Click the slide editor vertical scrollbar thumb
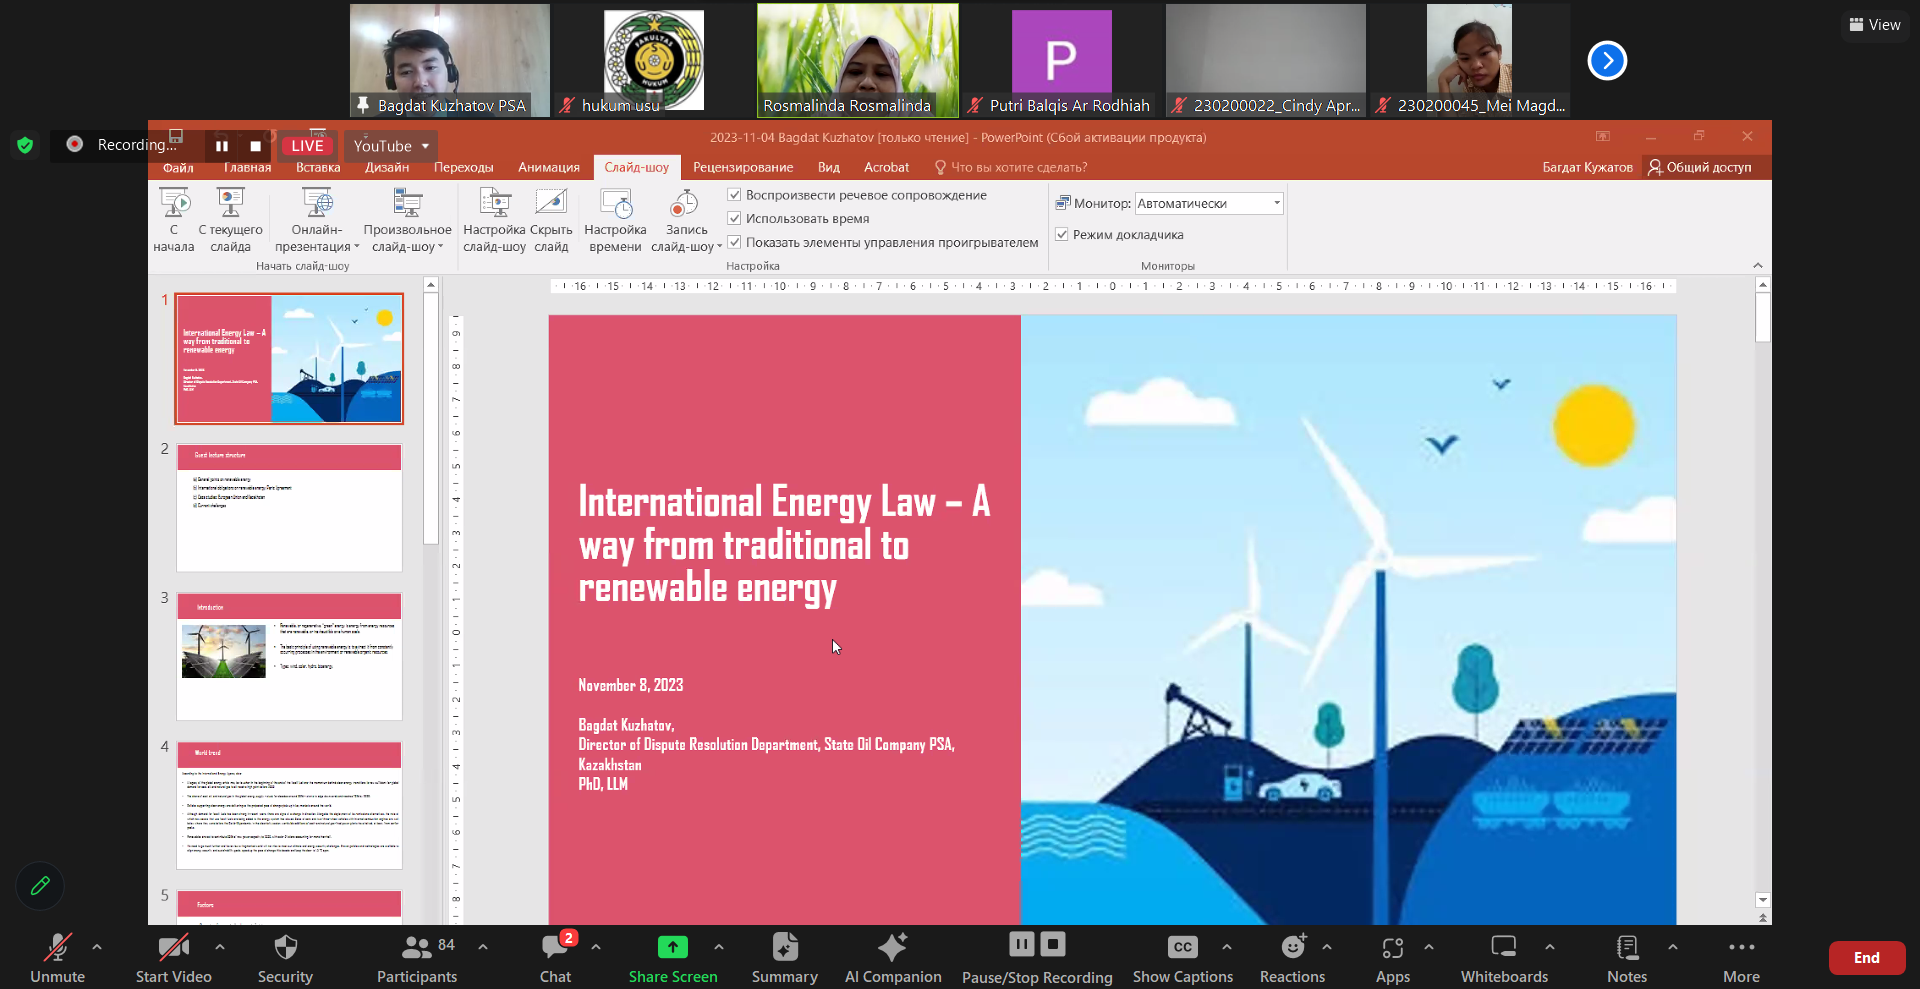Screen dimensions: 1920x989 (x=1763, y=318)
